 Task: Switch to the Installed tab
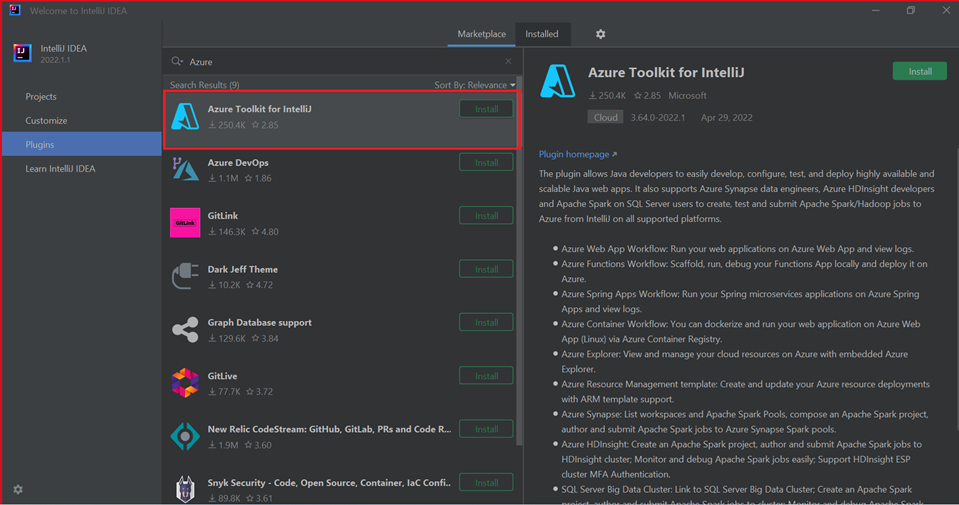coord(542,34)
